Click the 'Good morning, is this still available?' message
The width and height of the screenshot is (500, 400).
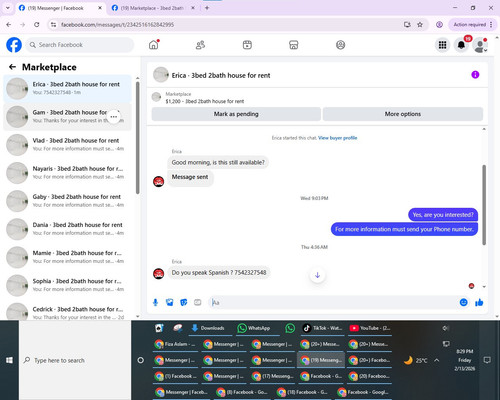pyautogui.click(x=218, y=162)
